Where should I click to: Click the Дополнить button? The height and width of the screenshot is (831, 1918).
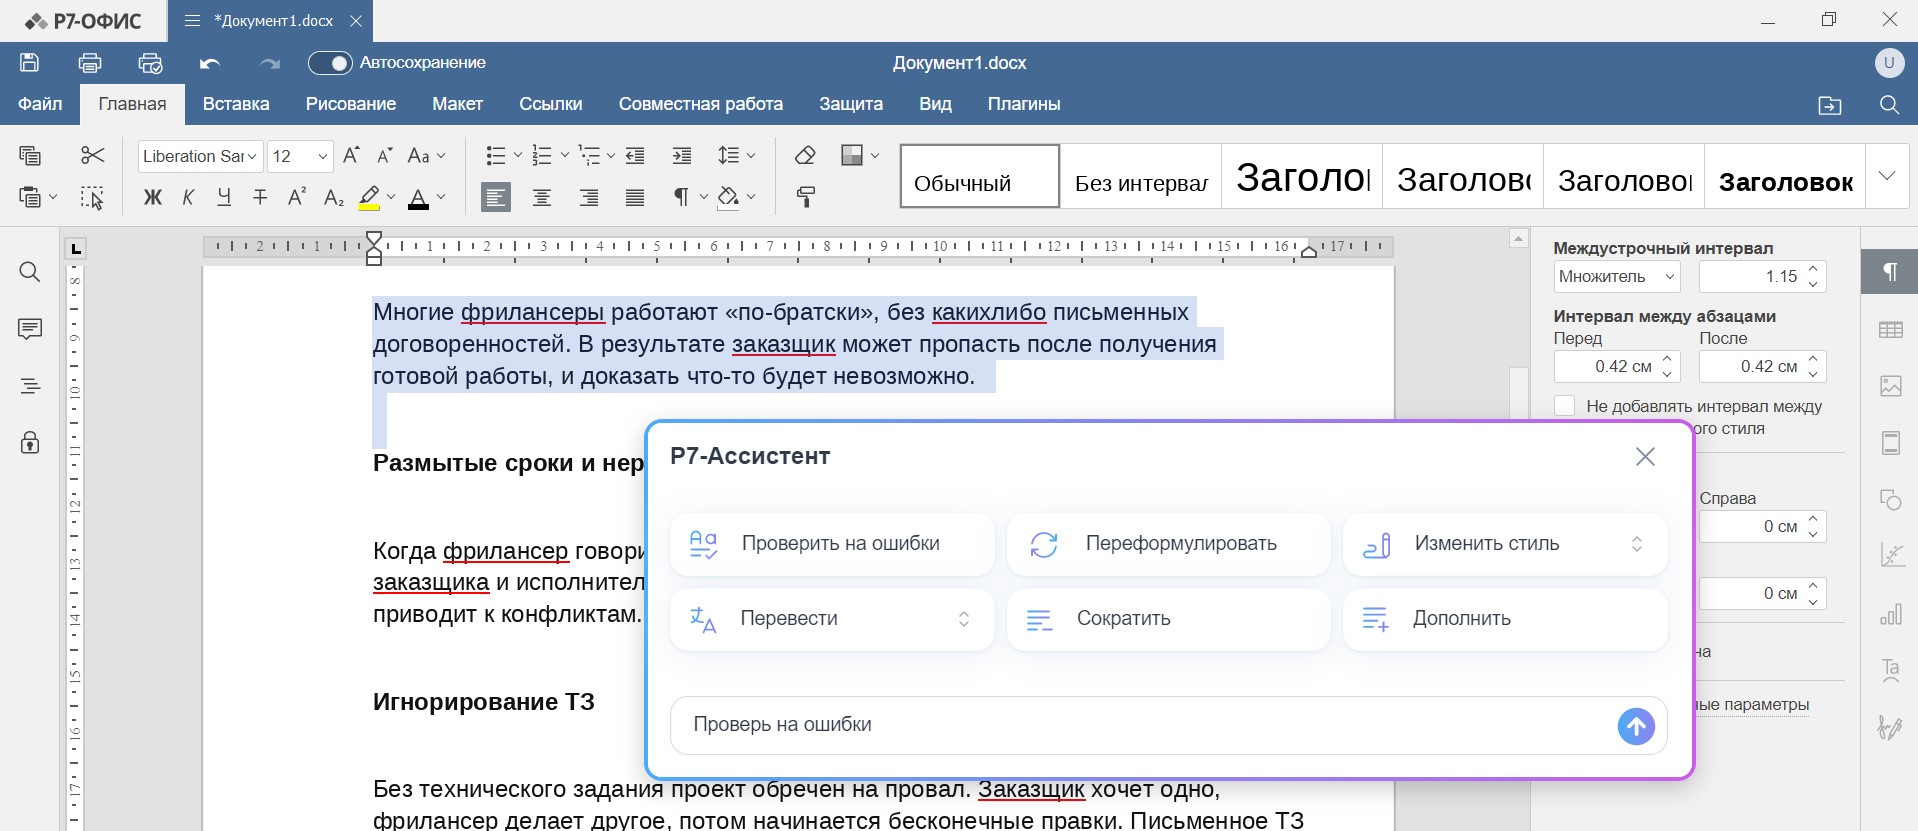click(1505, 619)
